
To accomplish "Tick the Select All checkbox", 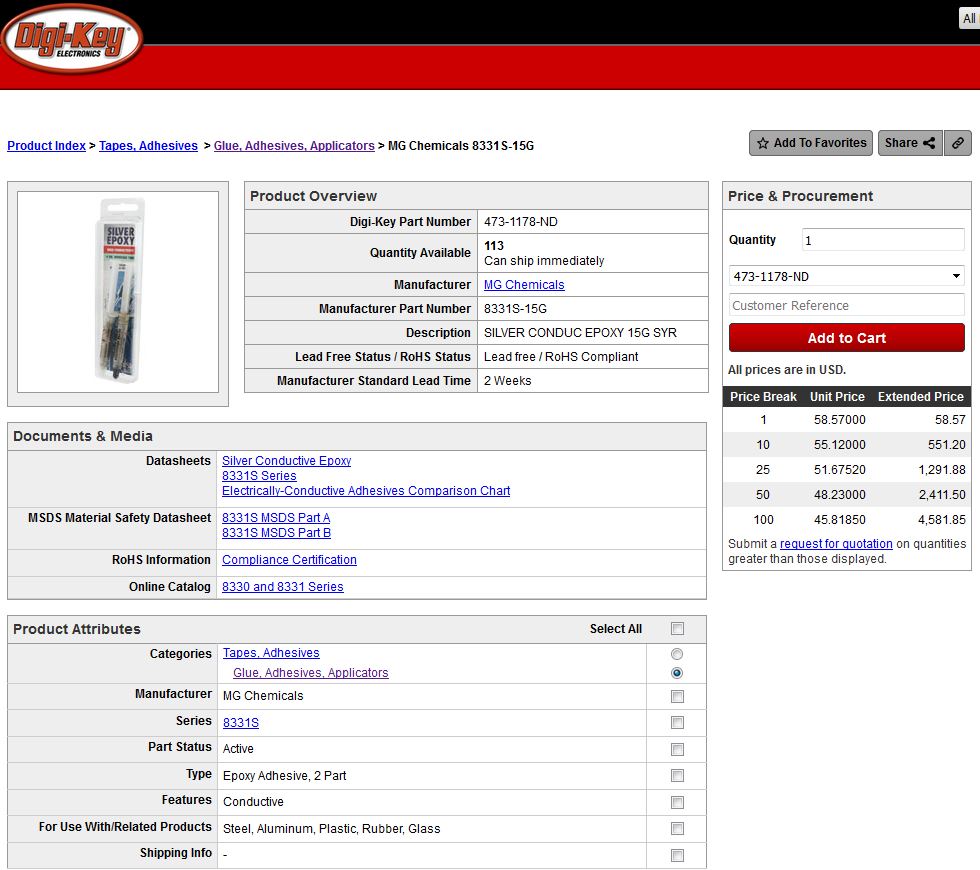I will pos(677,629).
